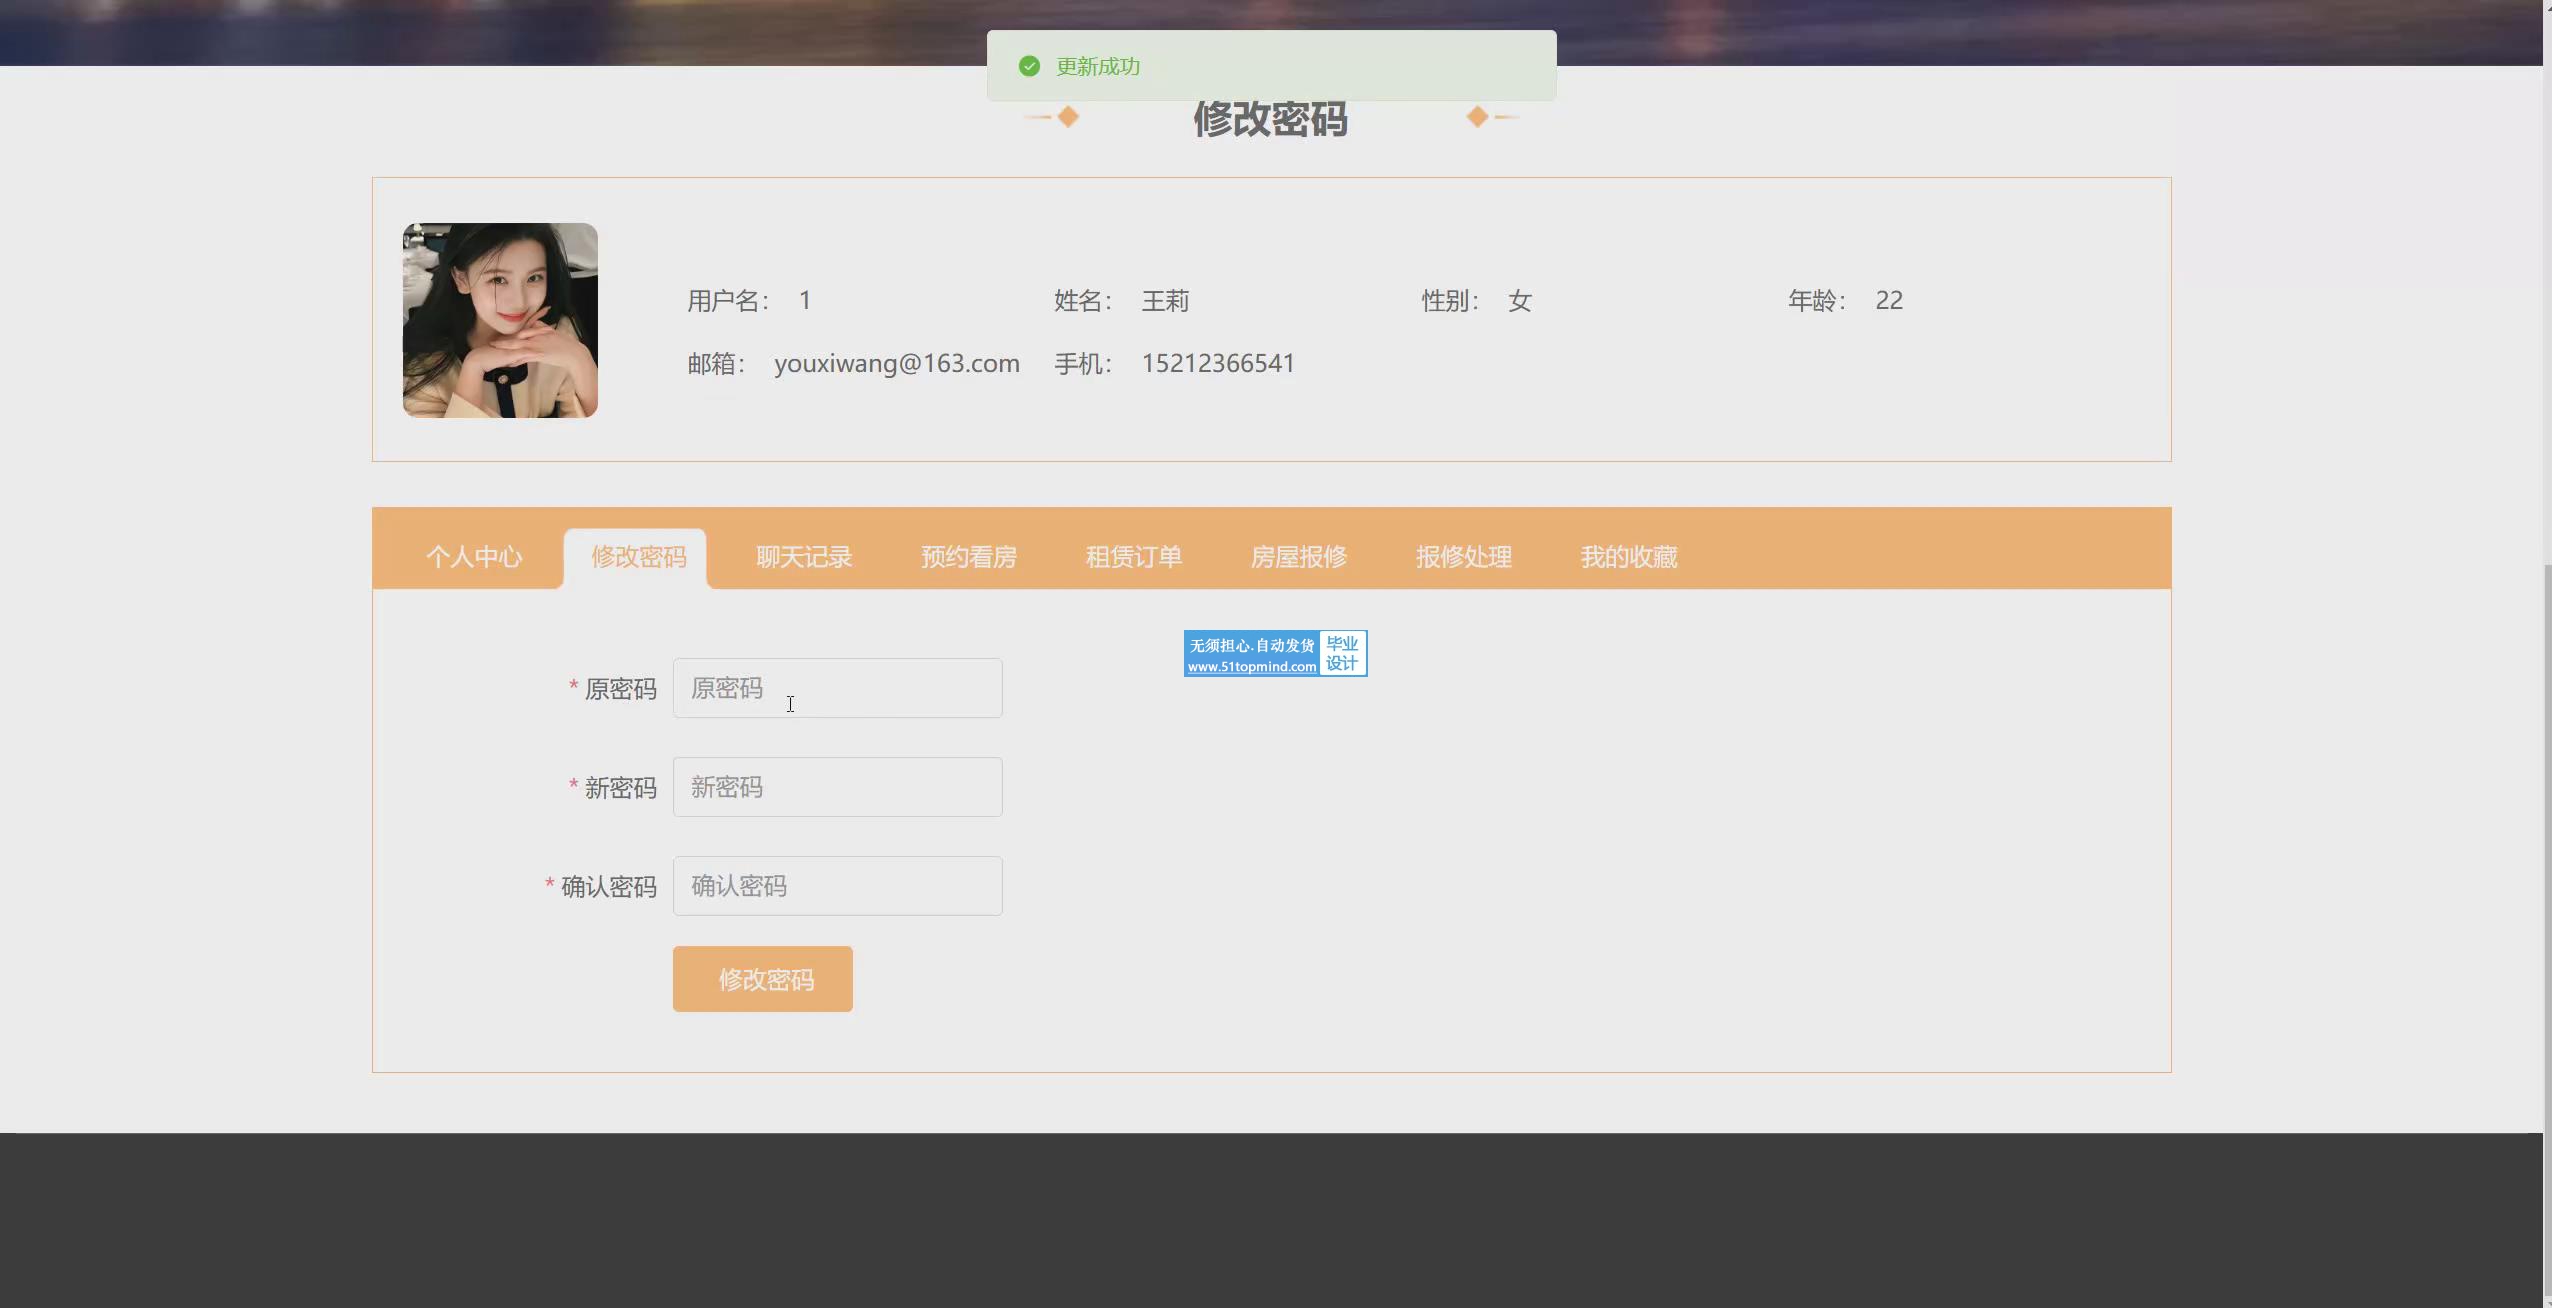This screenshot has width=2552, height=1308.
Task: Click the email youxiwang@163.com text
Action: click(896, 363)
